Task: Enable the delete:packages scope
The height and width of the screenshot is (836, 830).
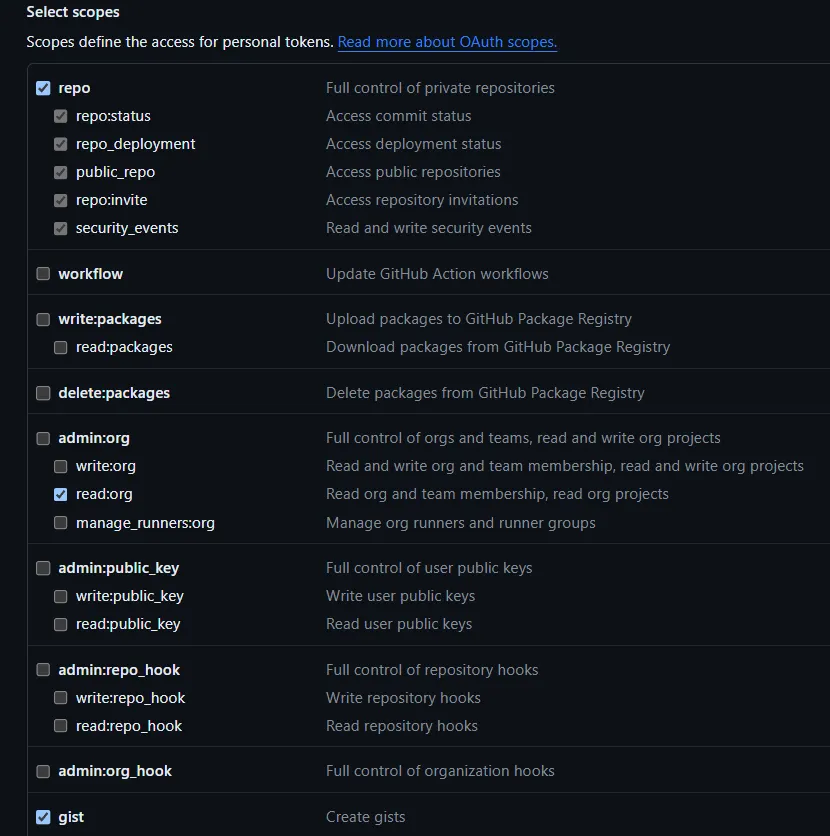Action: (x=43, y=394)
